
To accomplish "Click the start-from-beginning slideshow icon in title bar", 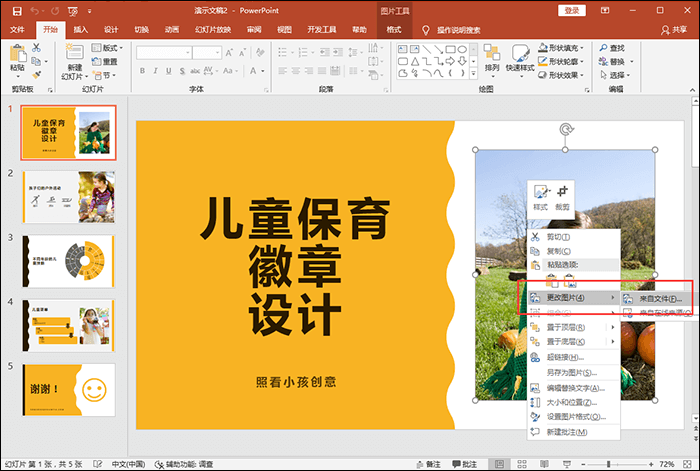I will pyautogui.click(x=73, y=11).
